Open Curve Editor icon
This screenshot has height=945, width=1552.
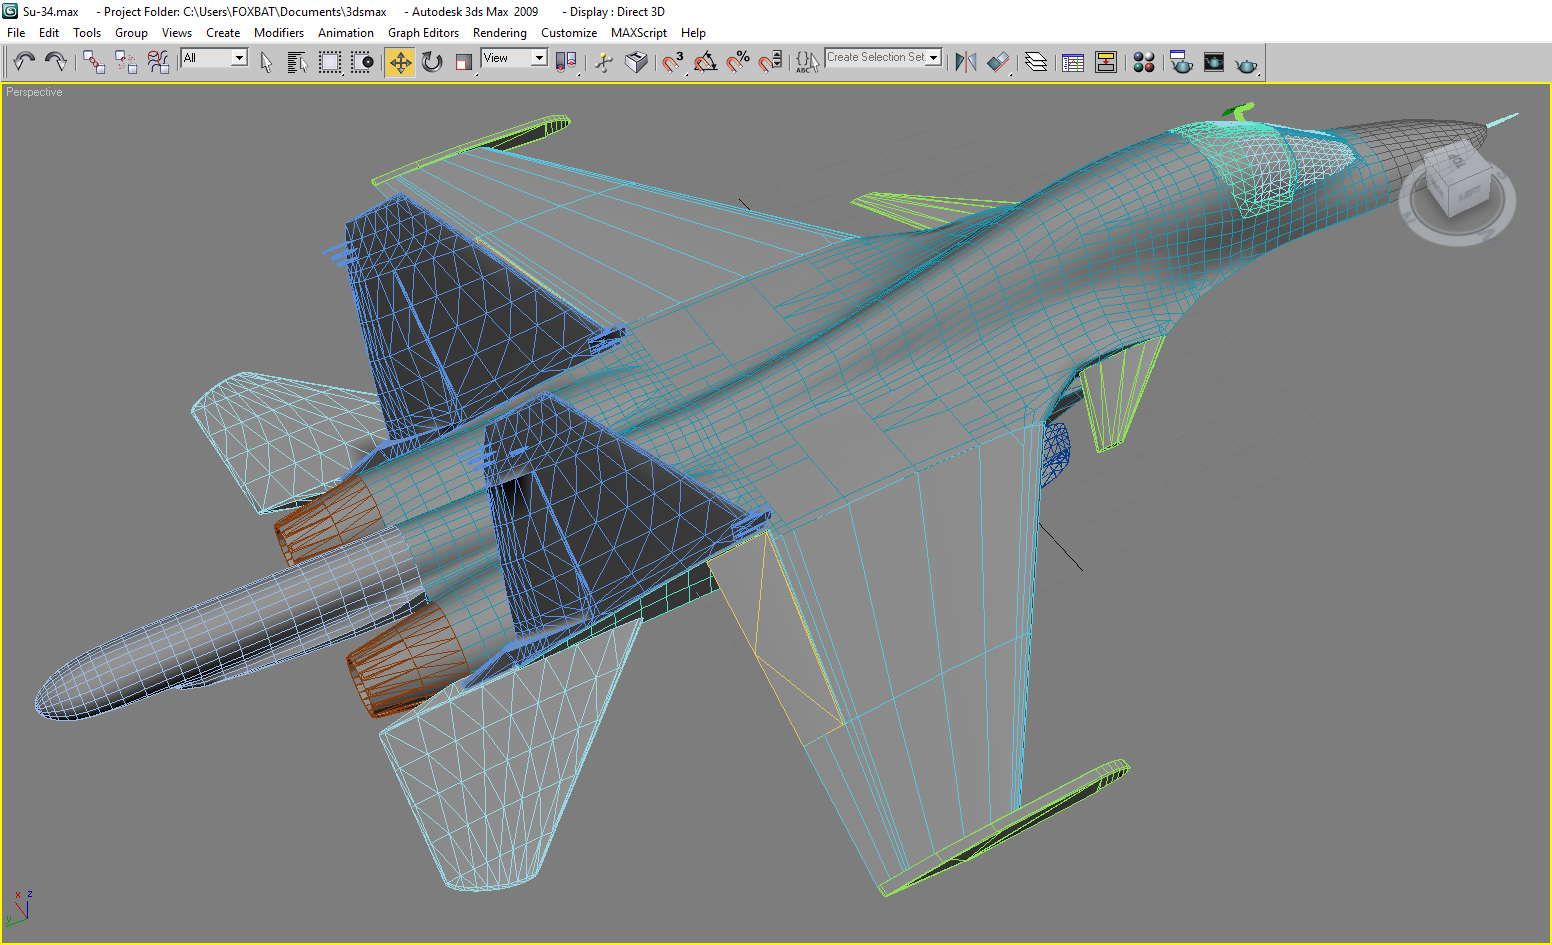(1073, 62)
